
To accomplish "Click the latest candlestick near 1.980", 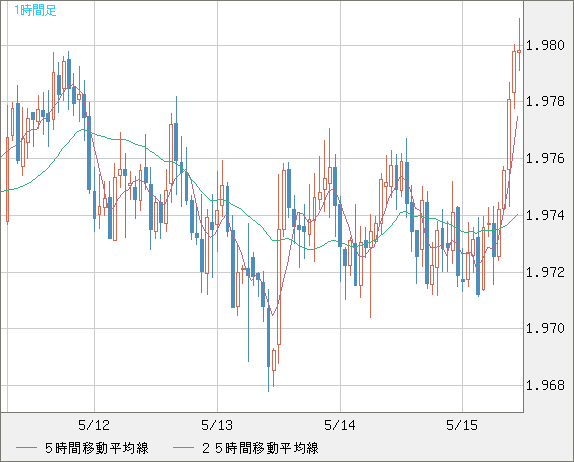I will 519,51.
